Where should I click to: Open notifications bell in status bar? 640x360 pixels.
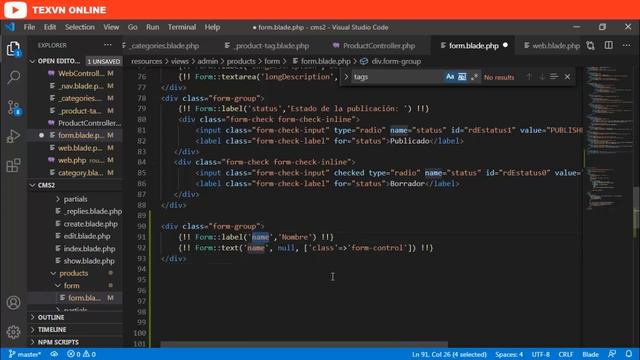click(x=629, y=354)
